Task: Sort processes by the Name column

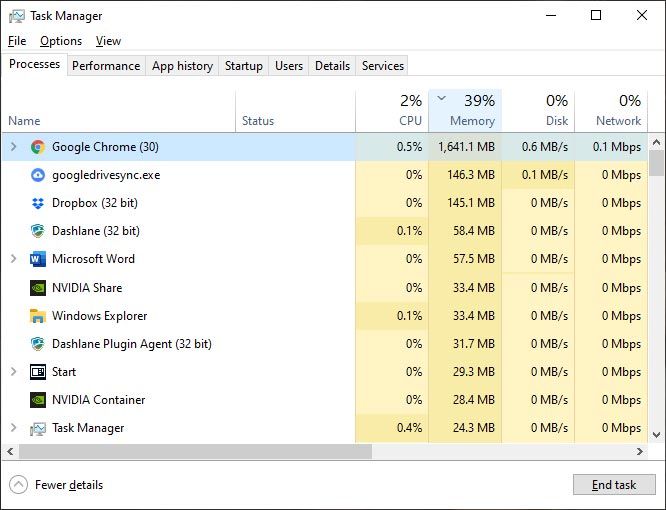Action: point(119,111)
